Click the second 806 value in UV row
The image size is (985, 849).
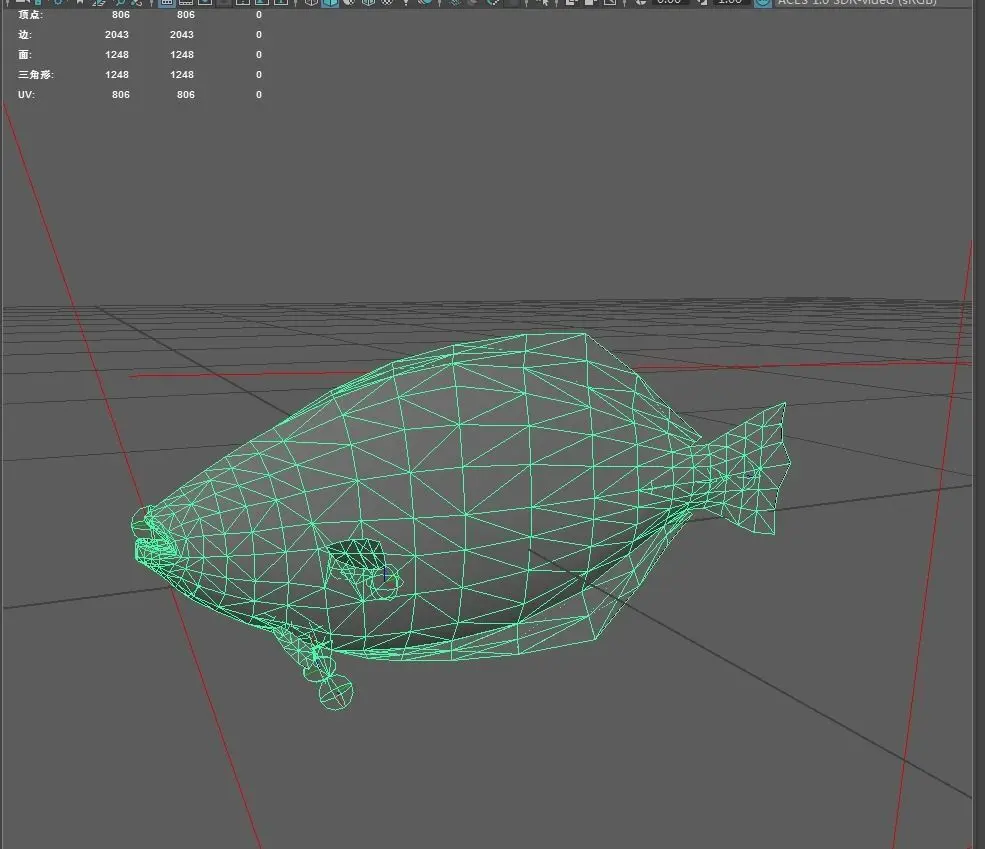coord(185,95)
